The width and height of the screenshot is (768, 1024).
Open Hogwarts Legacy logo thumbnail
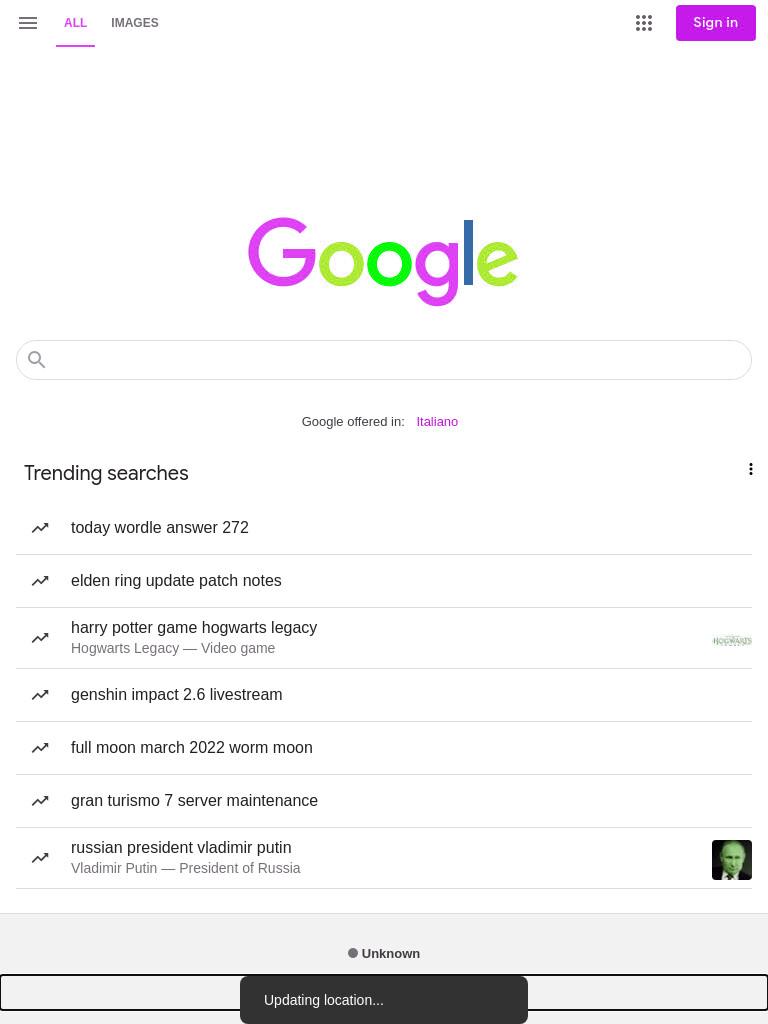point(731,641)
